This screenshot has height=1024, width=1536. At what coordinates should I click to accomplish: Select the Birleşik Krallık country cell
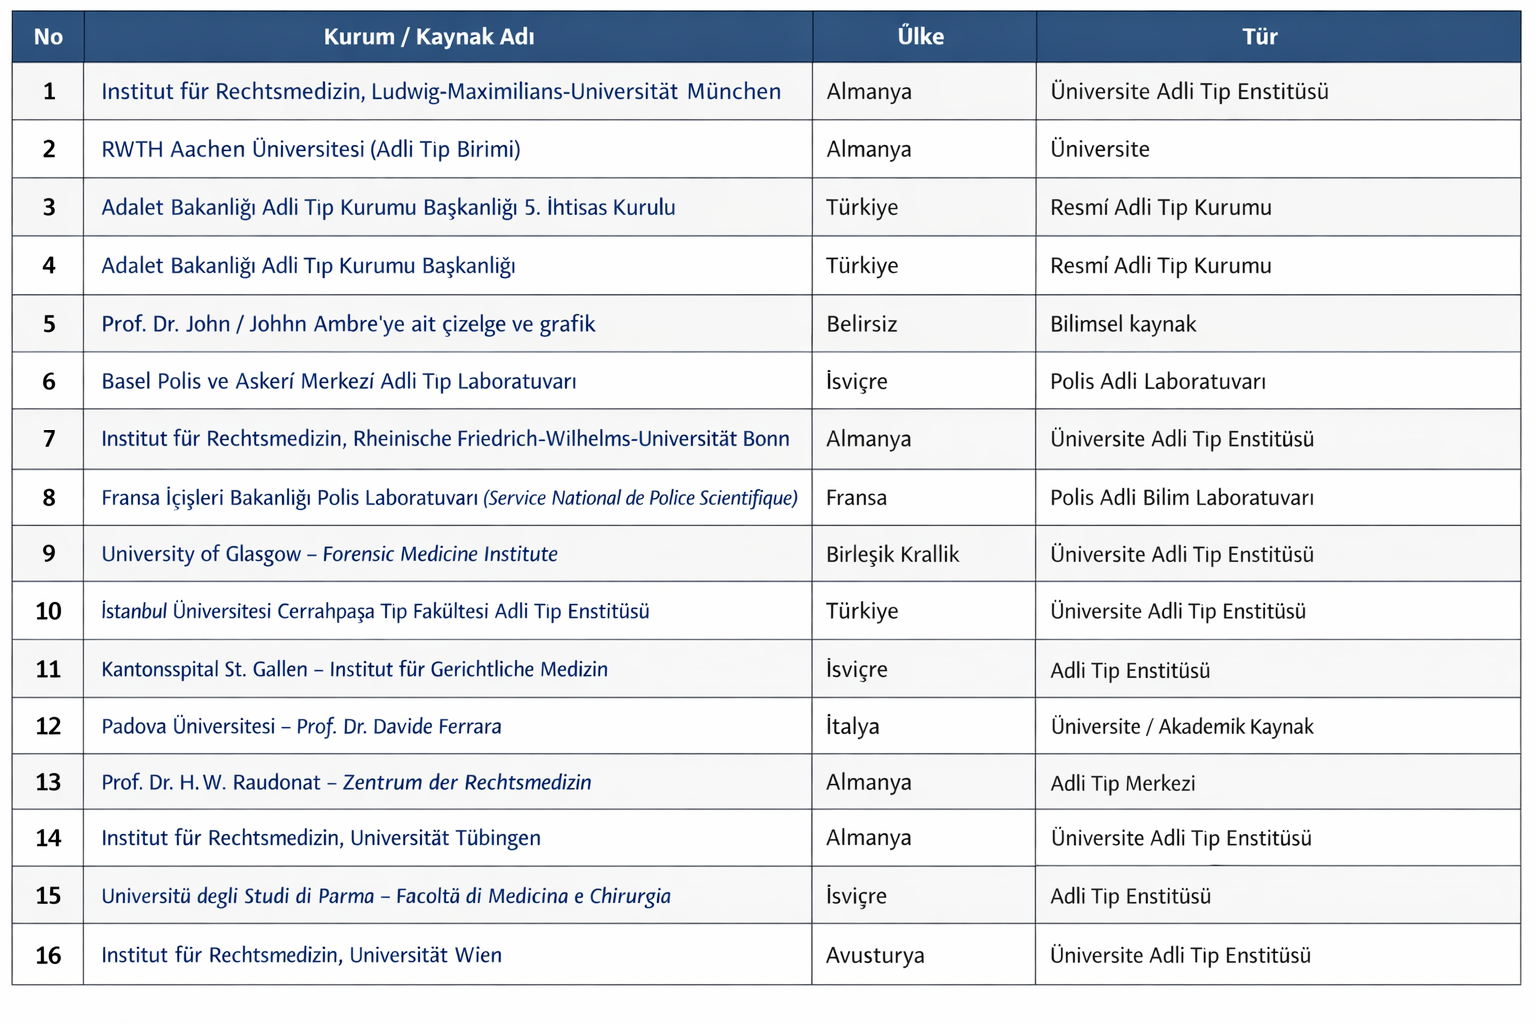point(892,554)
